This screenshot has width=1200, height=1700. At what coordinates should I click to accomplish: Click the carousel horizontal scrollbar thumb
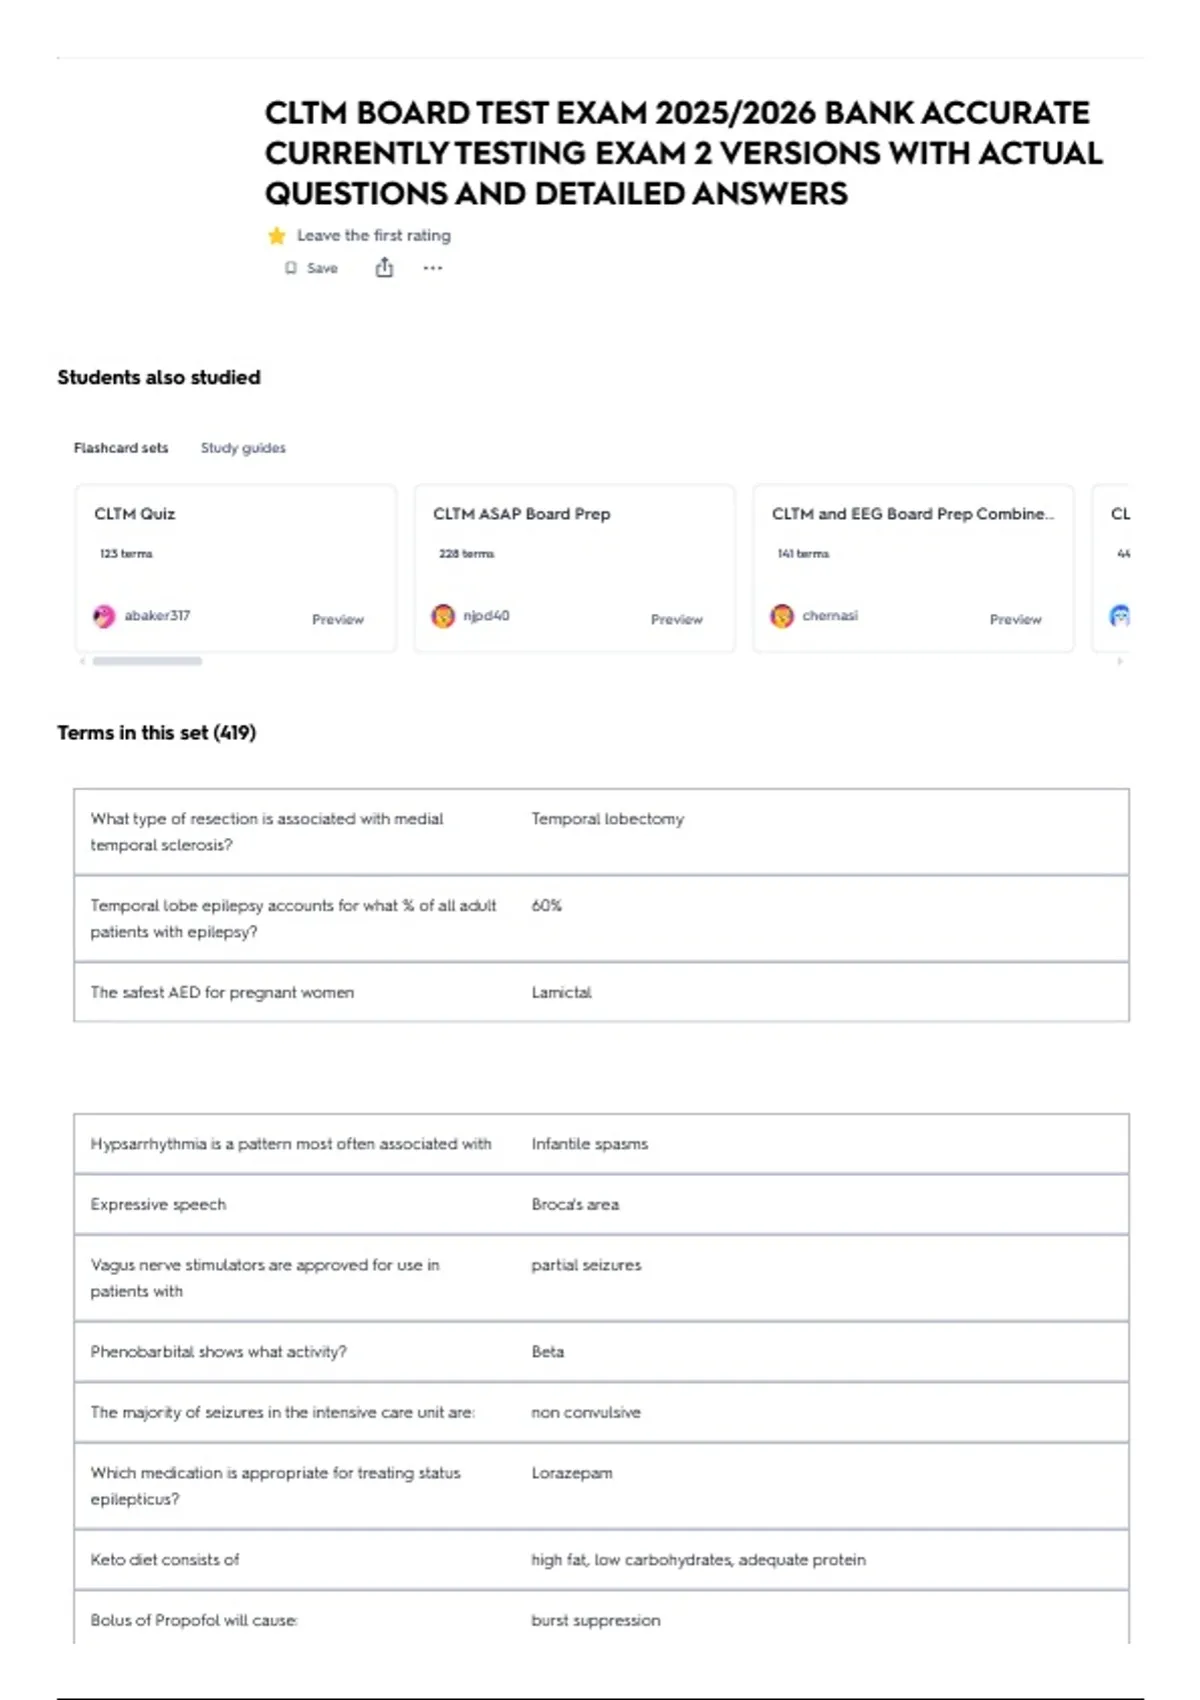pos(147,661)
